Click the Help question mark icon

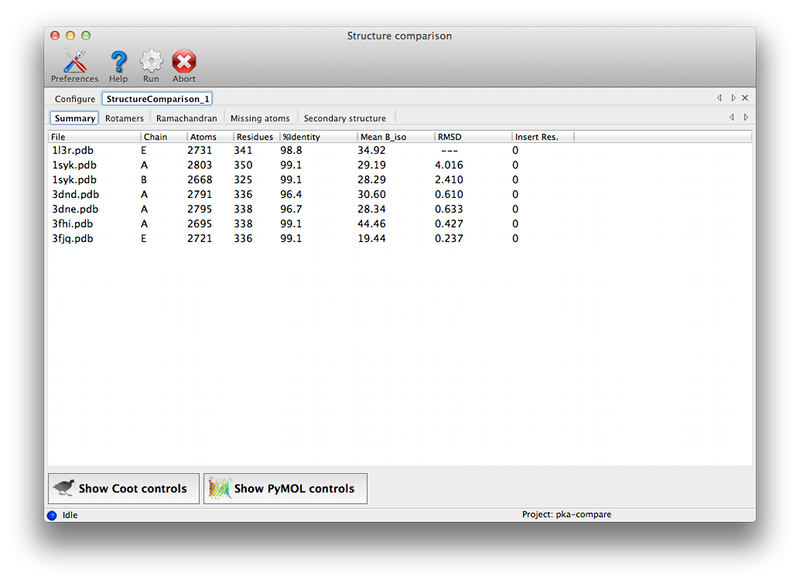tap(118, 62)
